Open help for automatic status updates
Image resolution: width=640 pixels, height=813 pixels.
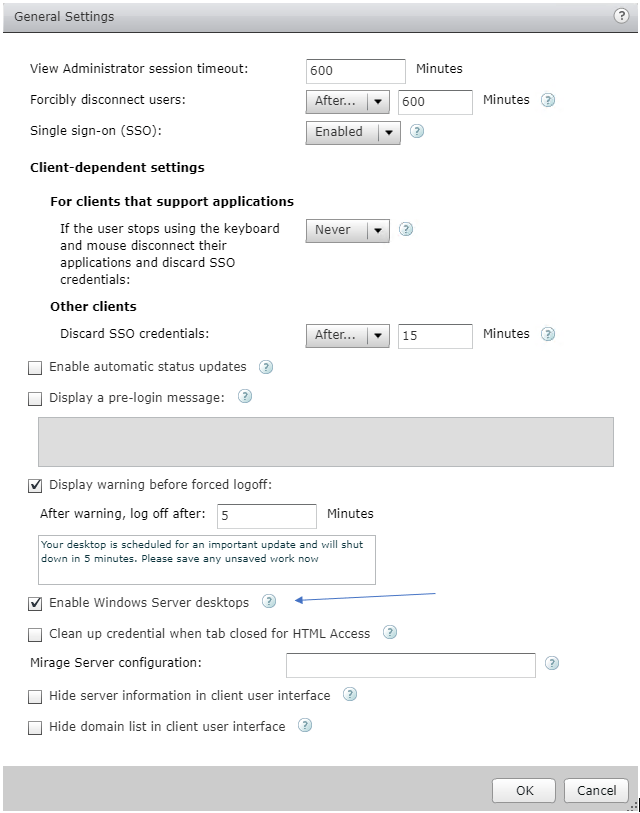click(266, 368)
